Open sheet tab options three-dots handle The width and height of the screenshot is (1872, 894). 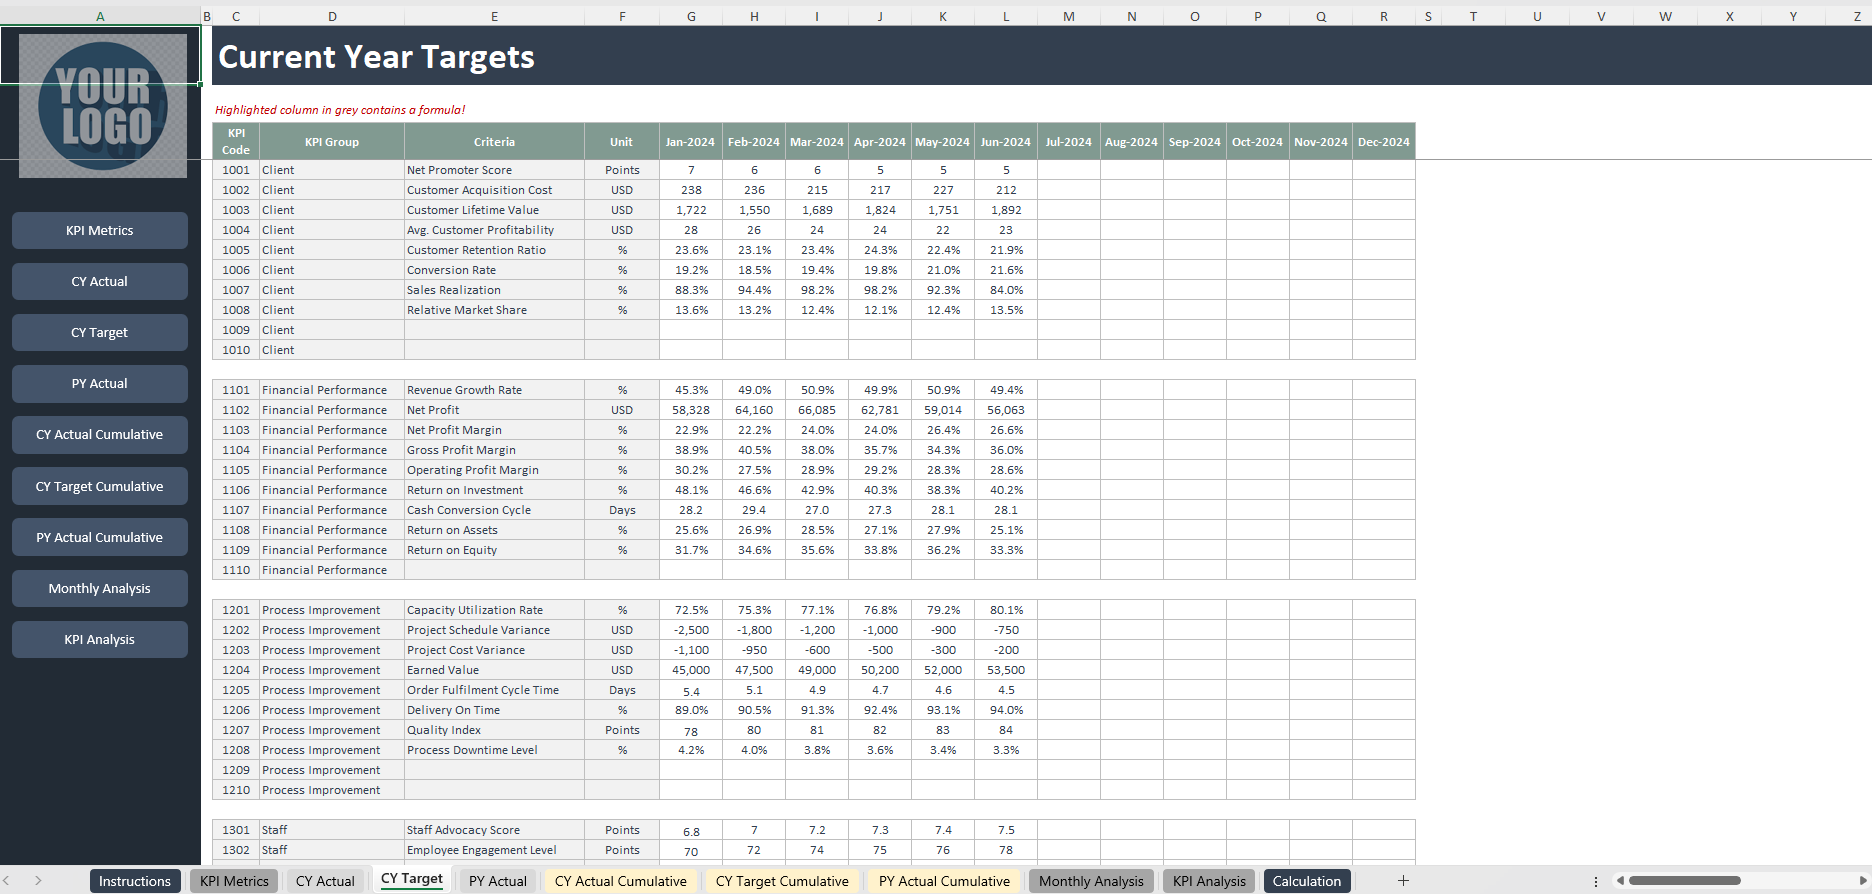coord(1595,881)
